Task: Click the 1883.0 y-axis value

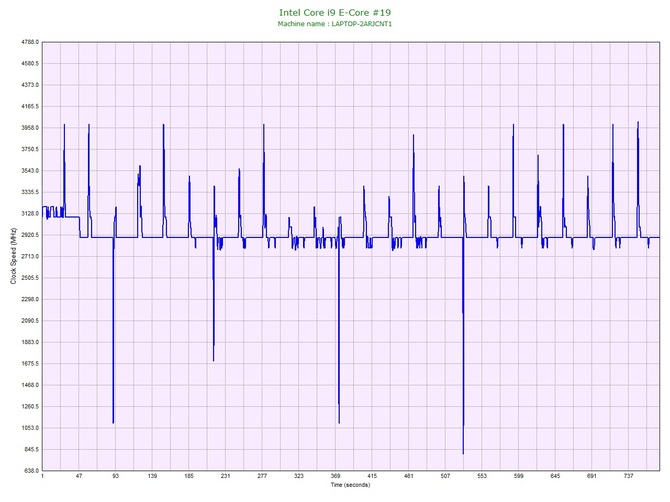Action: (x=30, y=342)
